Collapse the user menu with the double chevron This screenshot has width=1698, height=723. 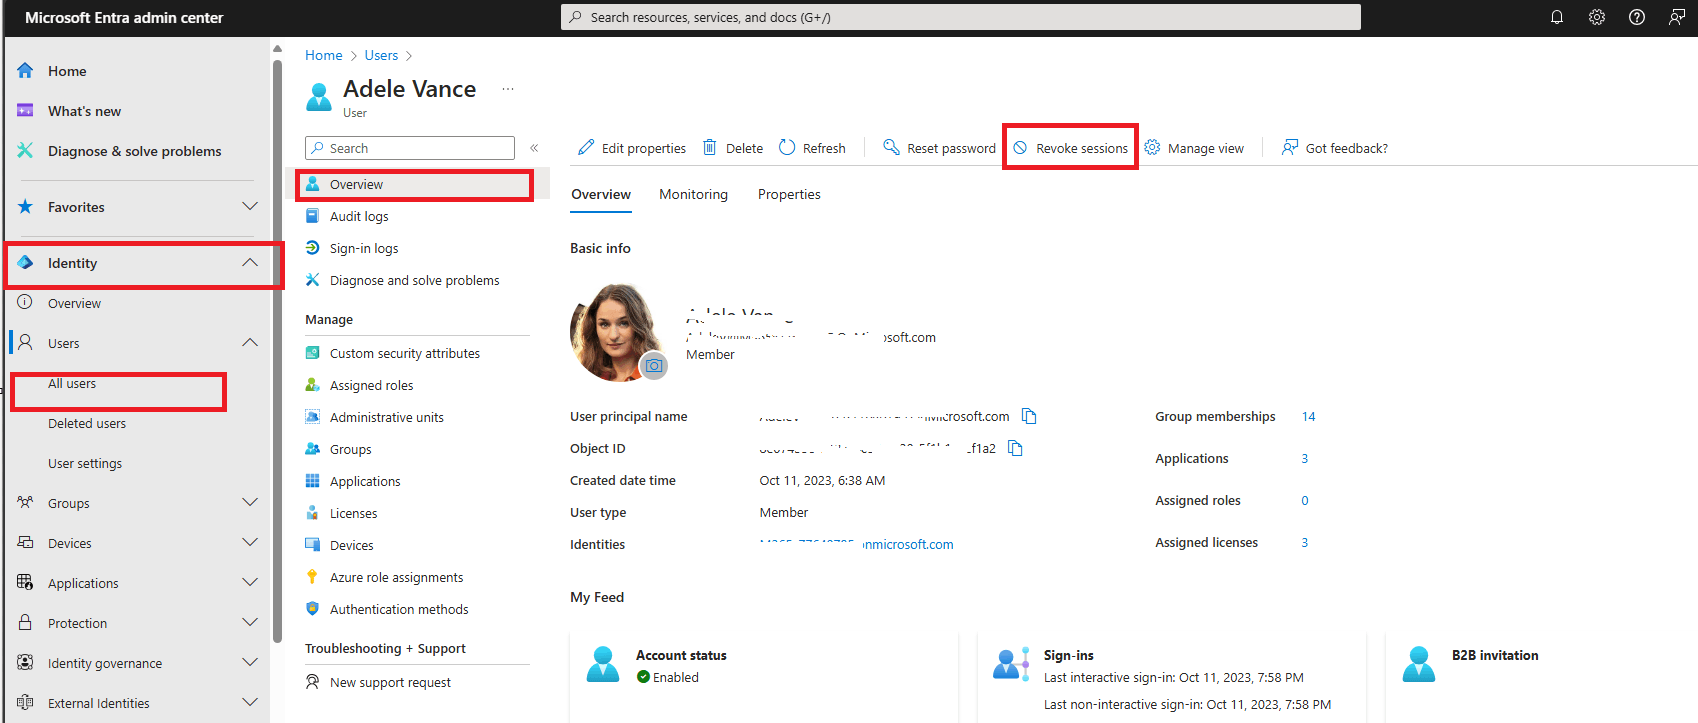[x=534, y=148]
